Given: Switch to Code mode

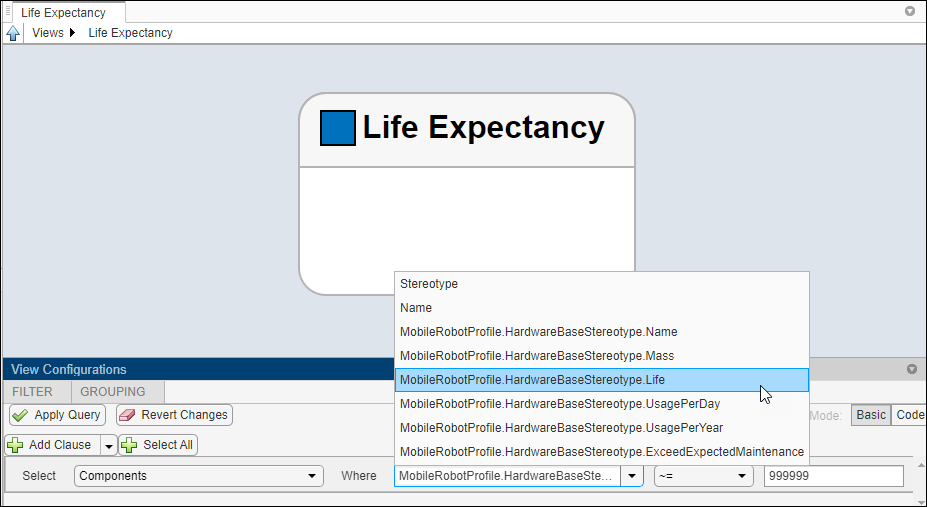Looking at the screenshot, I should tap(909, 415).
